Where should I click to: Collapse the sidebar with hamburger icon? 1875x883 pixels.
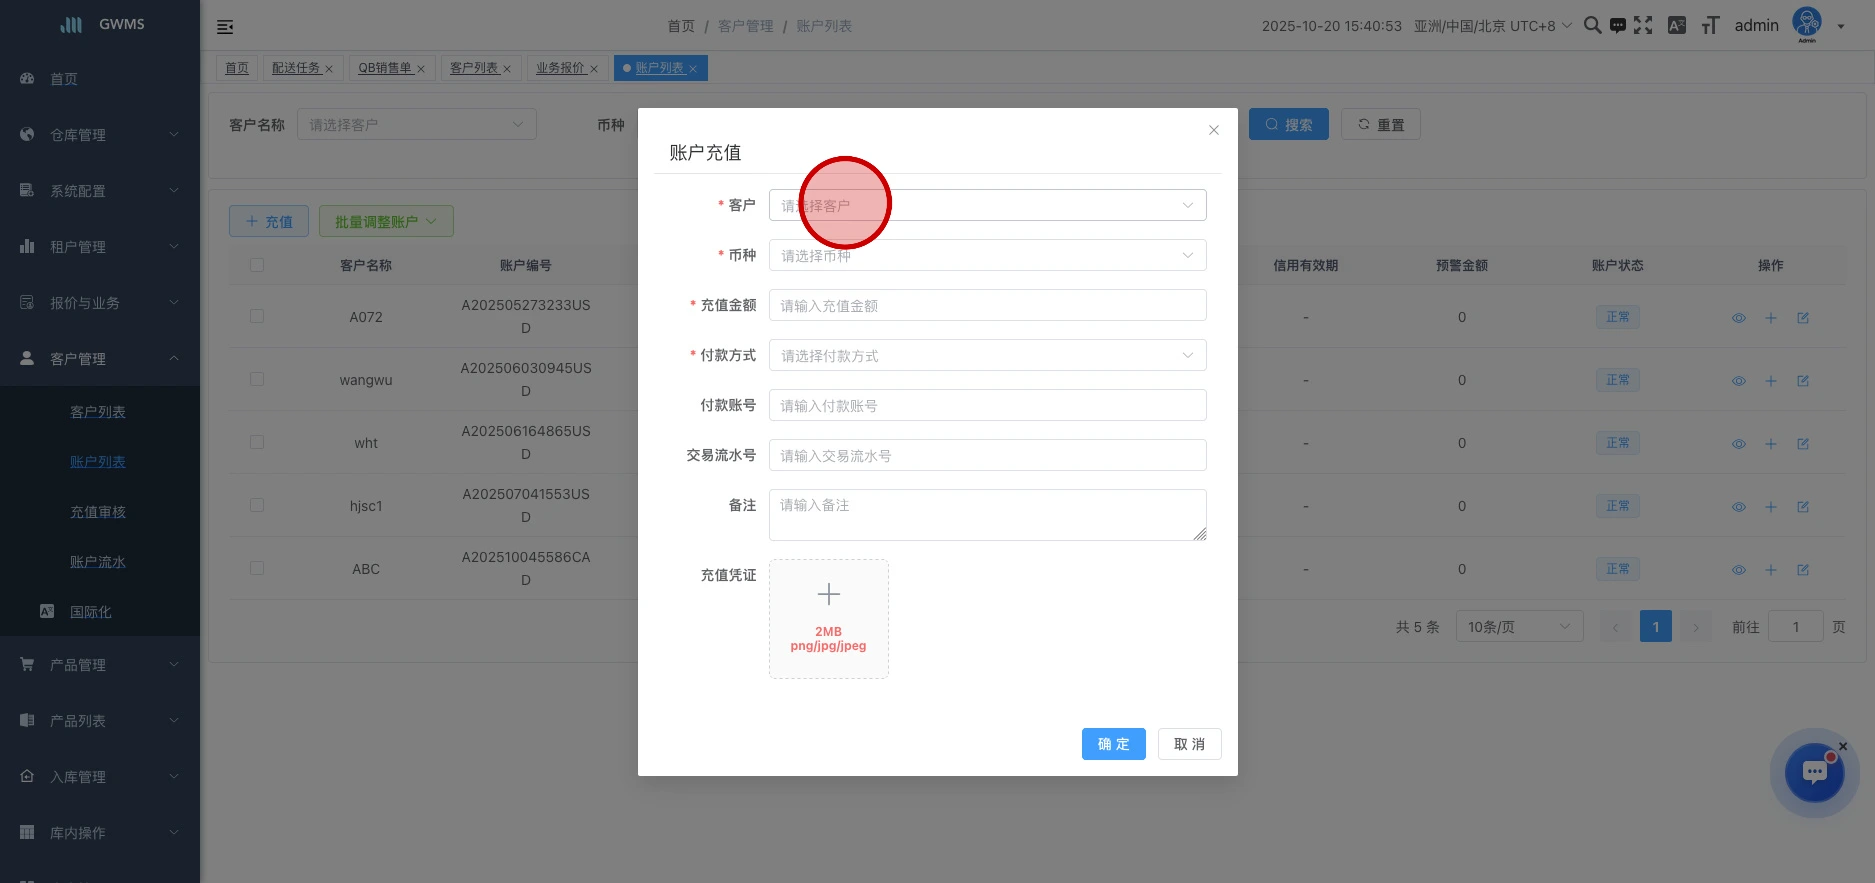point(225,27)
